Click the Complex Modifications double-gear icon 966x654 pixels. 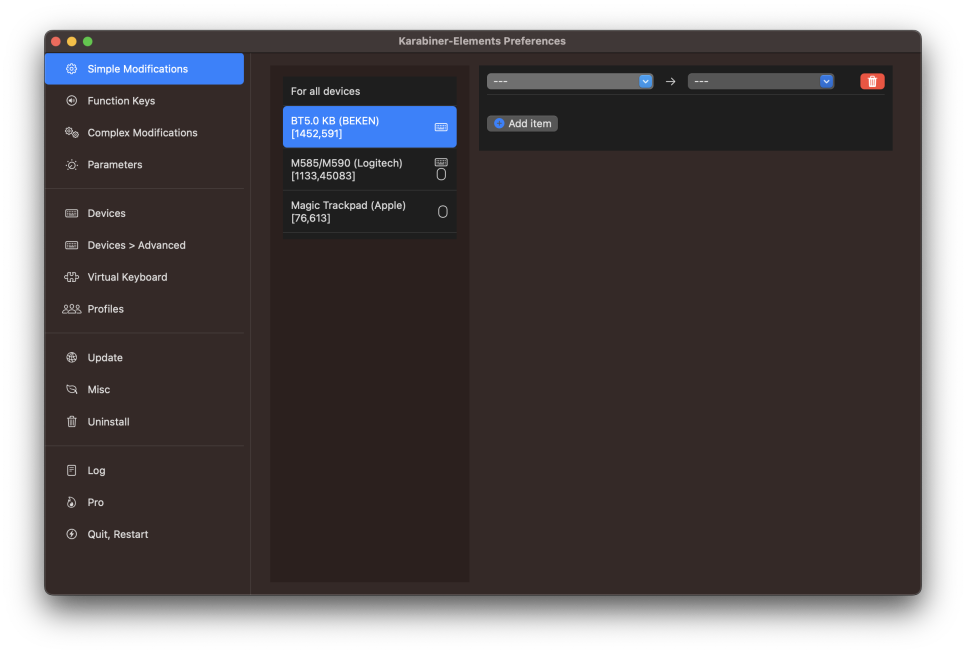click(71, 132)
